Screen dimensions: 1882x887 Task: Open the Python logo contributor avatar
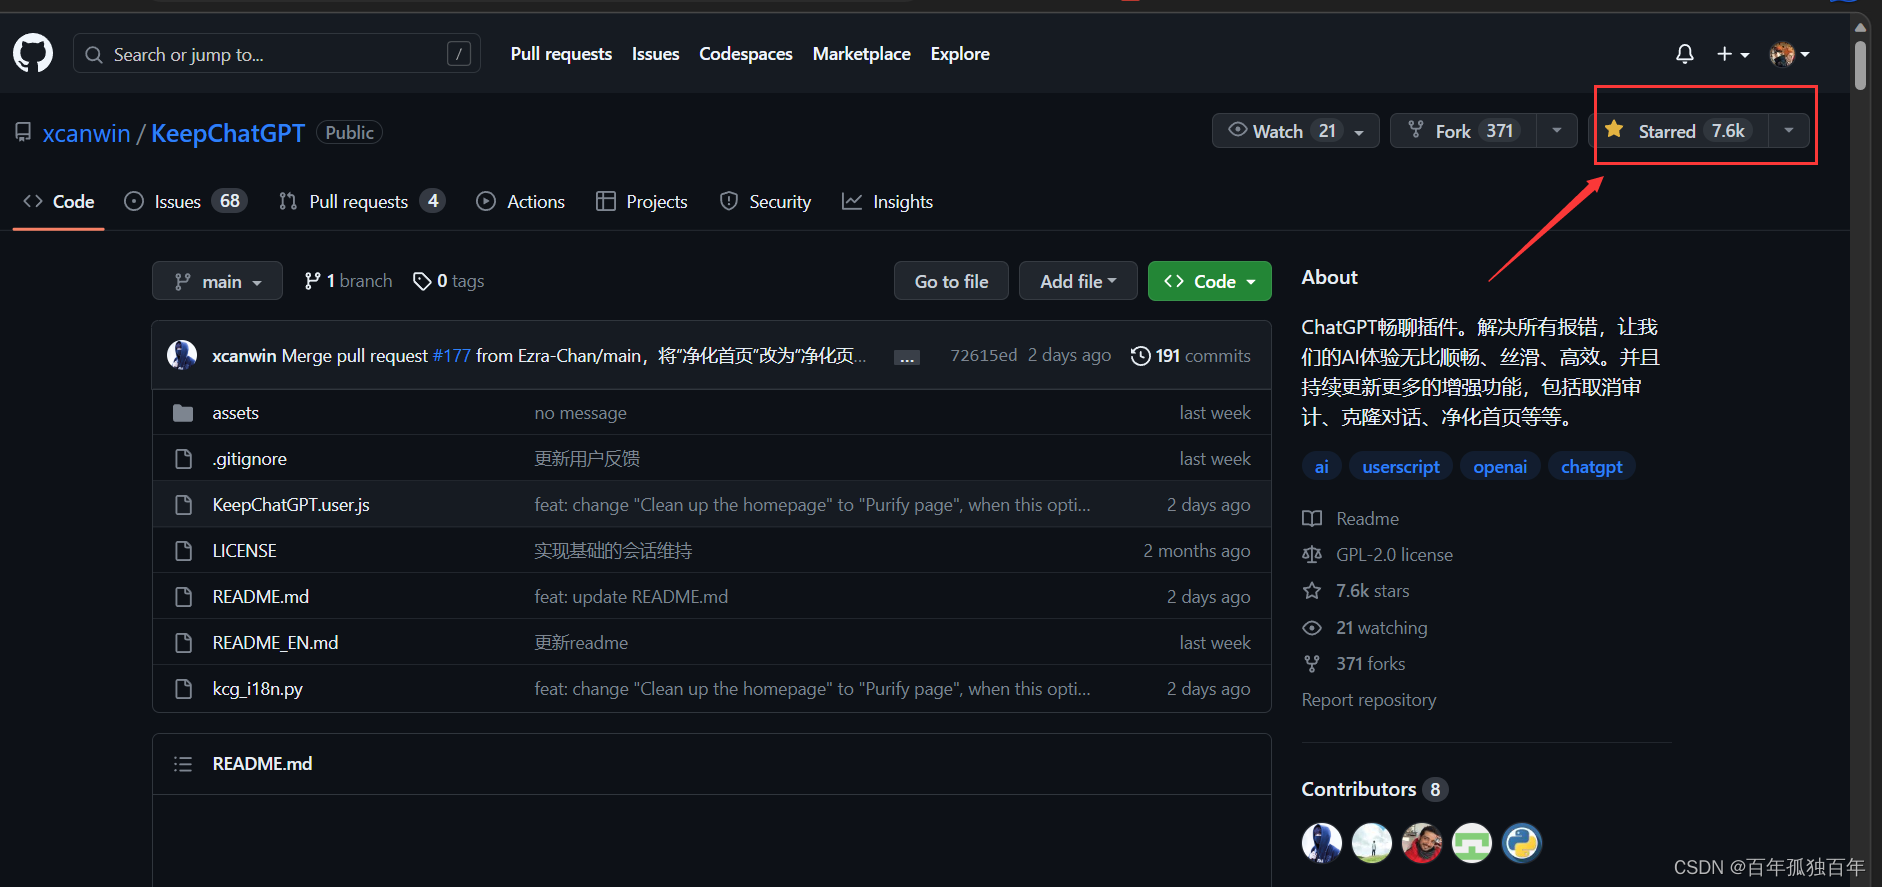pyautogui.click(x=1522, y=843)
